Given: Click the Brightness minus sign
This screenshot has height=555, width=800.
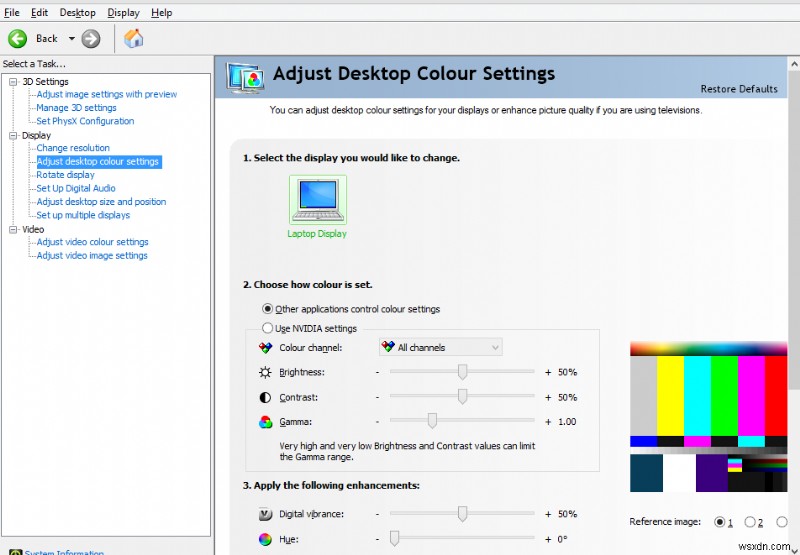Looking at the screenshot, I should click(x=378, y=372).
